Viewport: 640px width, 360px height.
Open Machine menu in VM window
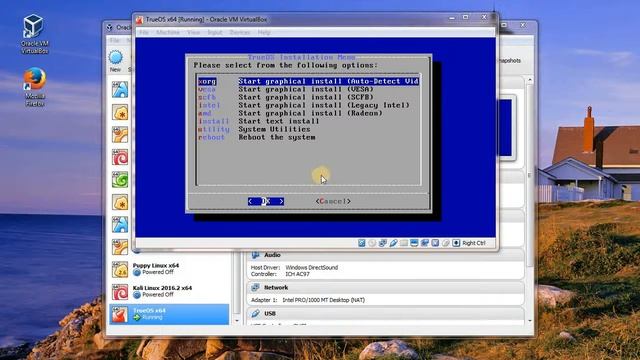point(168,32)
